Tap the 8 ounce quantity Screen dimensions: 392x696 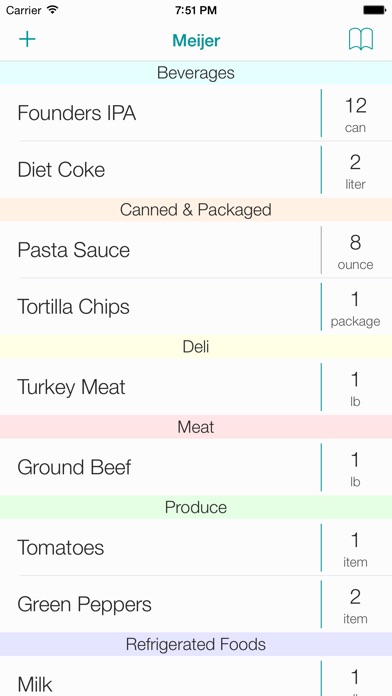click(355, 250)
